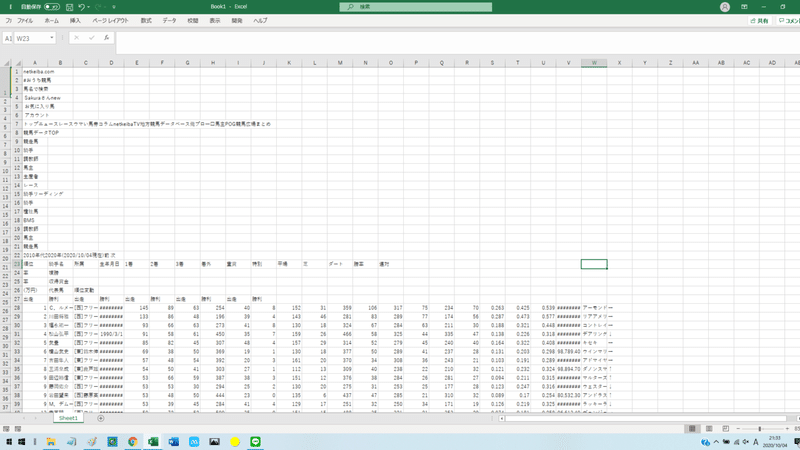
Task: Click the greyed Redo arrow icon
Action: coord(98,7)
